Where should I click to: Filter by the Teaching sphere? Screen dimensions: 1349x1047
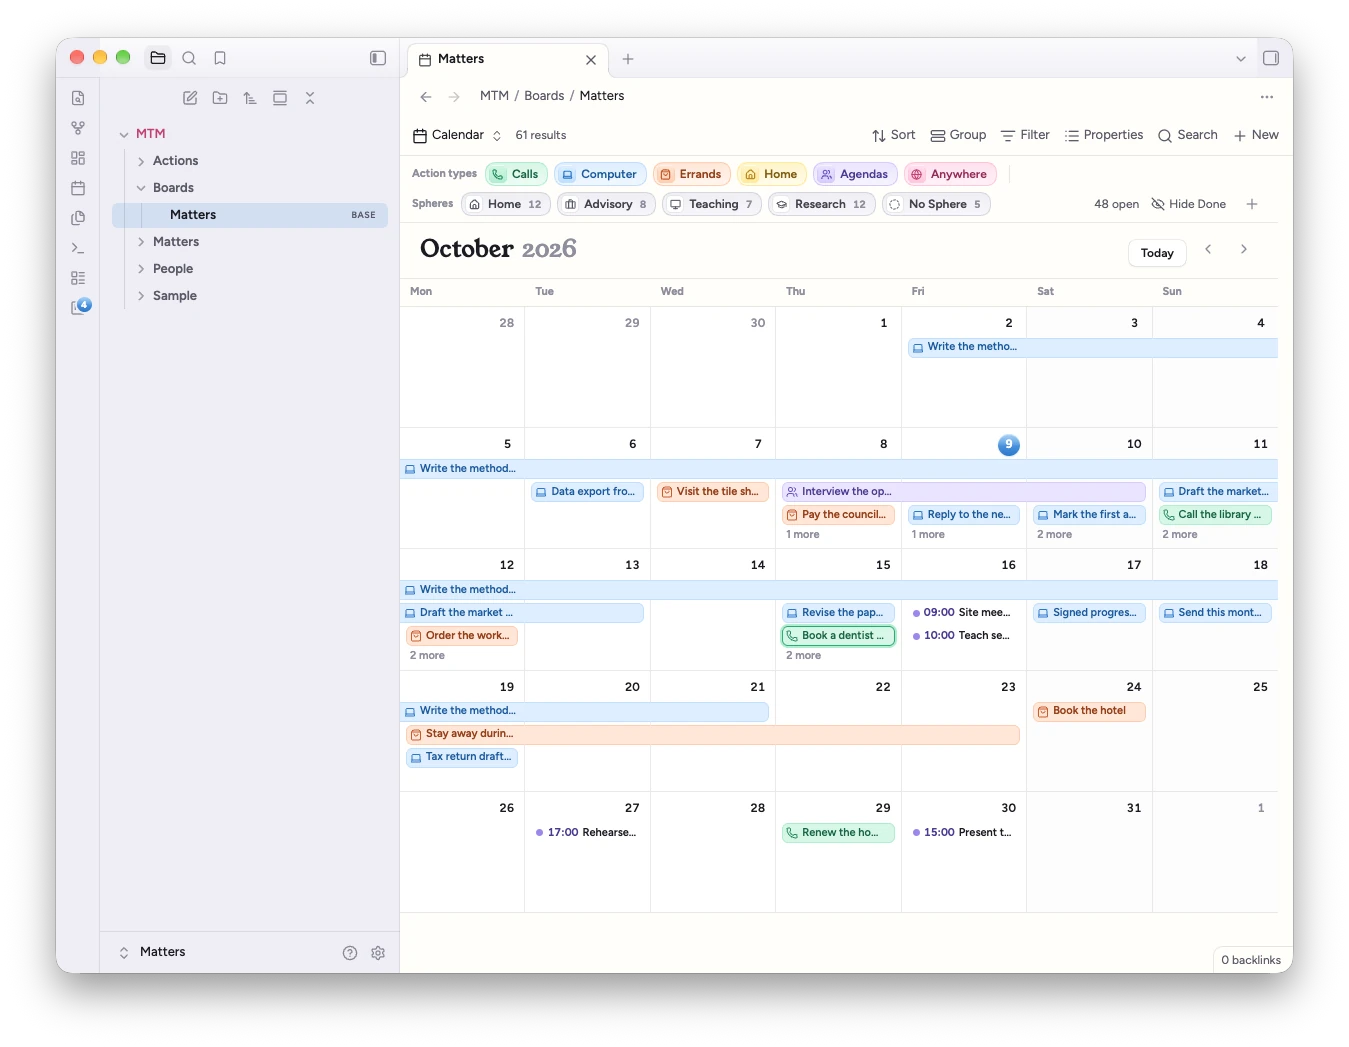point(711,204)
